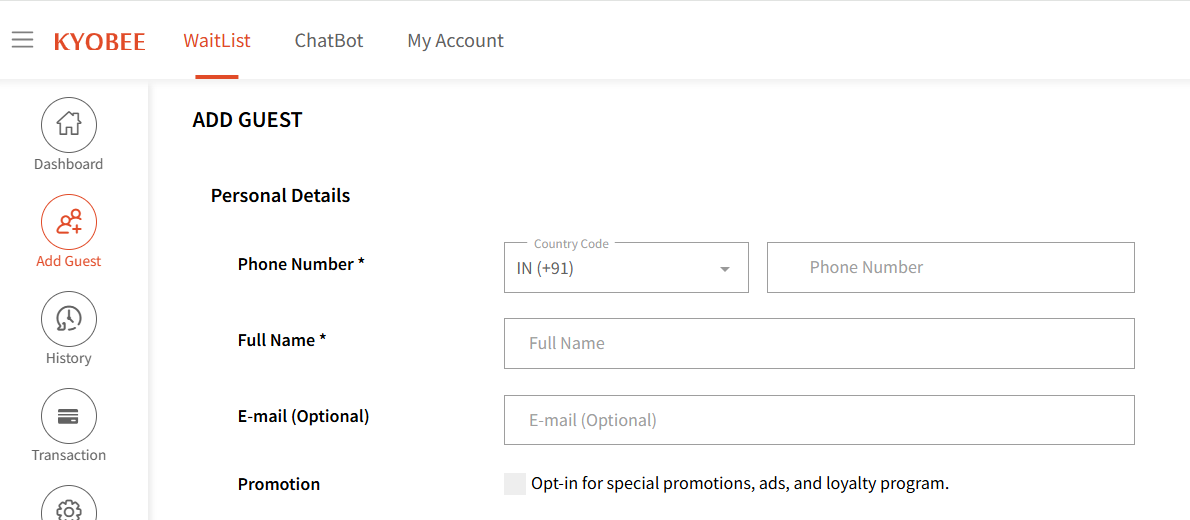
Task: Open the hamburger menu icon
Action: (22, 40)
